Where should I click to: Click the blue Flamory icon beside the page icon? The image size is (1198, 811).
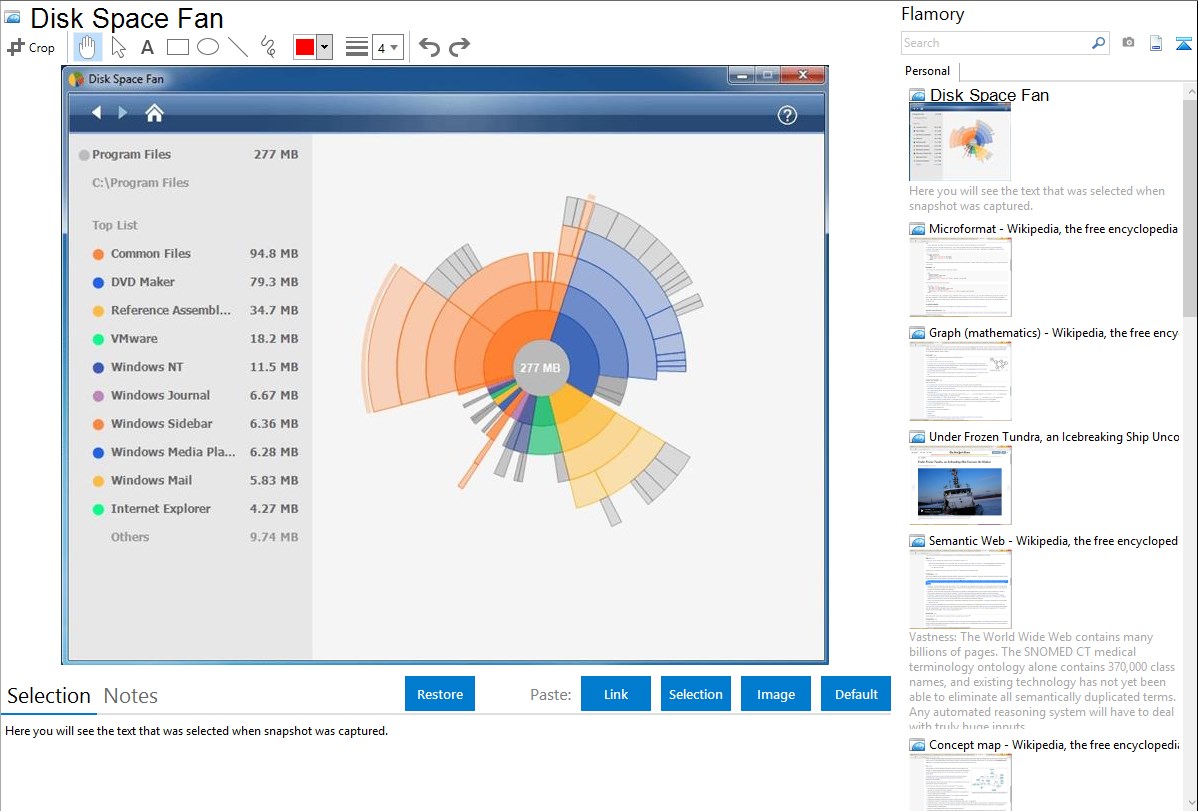1183,43
